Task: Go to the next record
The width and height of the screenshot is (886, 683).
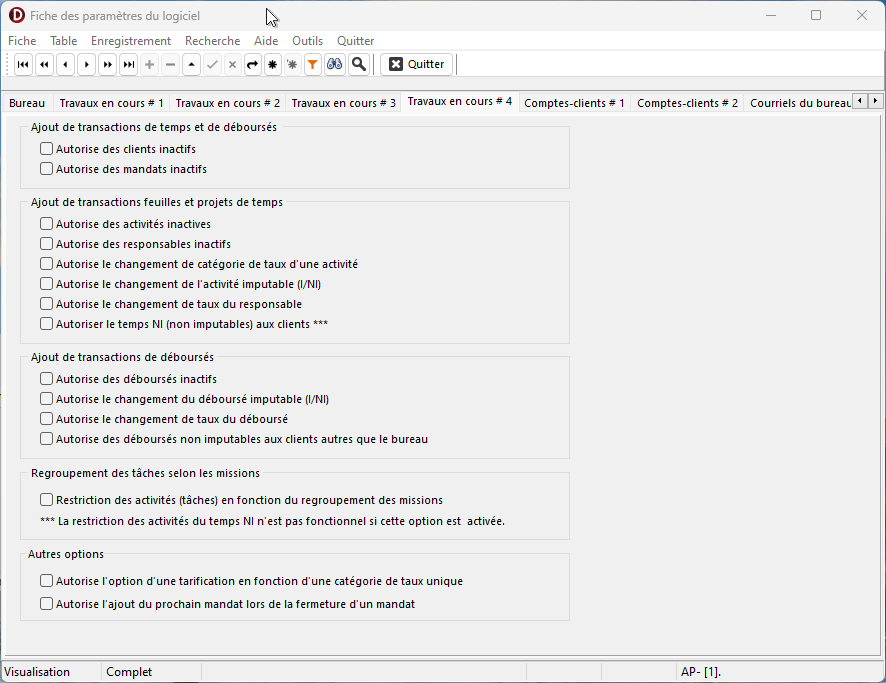Action: [x=86, y=64]
